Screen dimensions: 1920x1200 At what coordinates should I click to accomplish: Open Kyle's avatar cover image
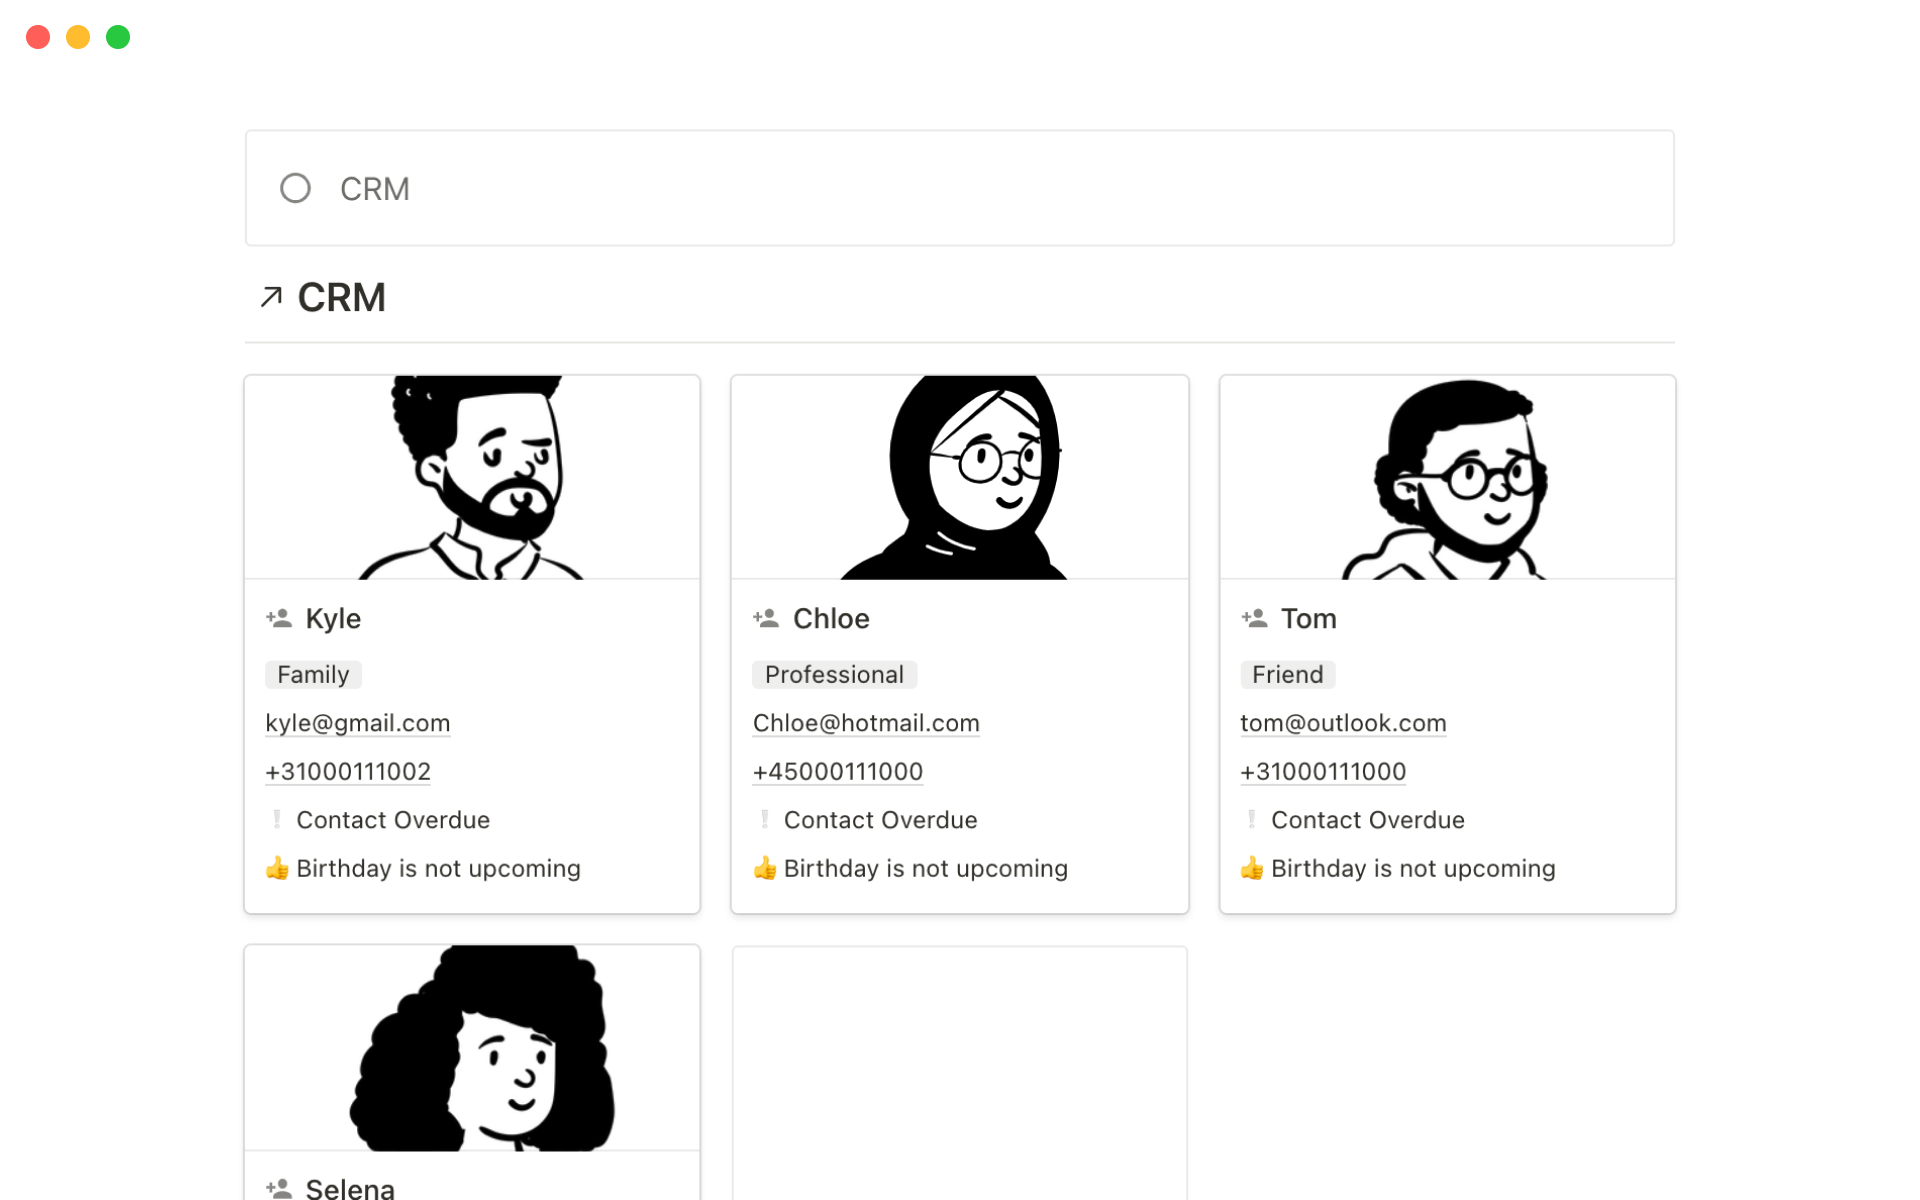pos(472,478)
